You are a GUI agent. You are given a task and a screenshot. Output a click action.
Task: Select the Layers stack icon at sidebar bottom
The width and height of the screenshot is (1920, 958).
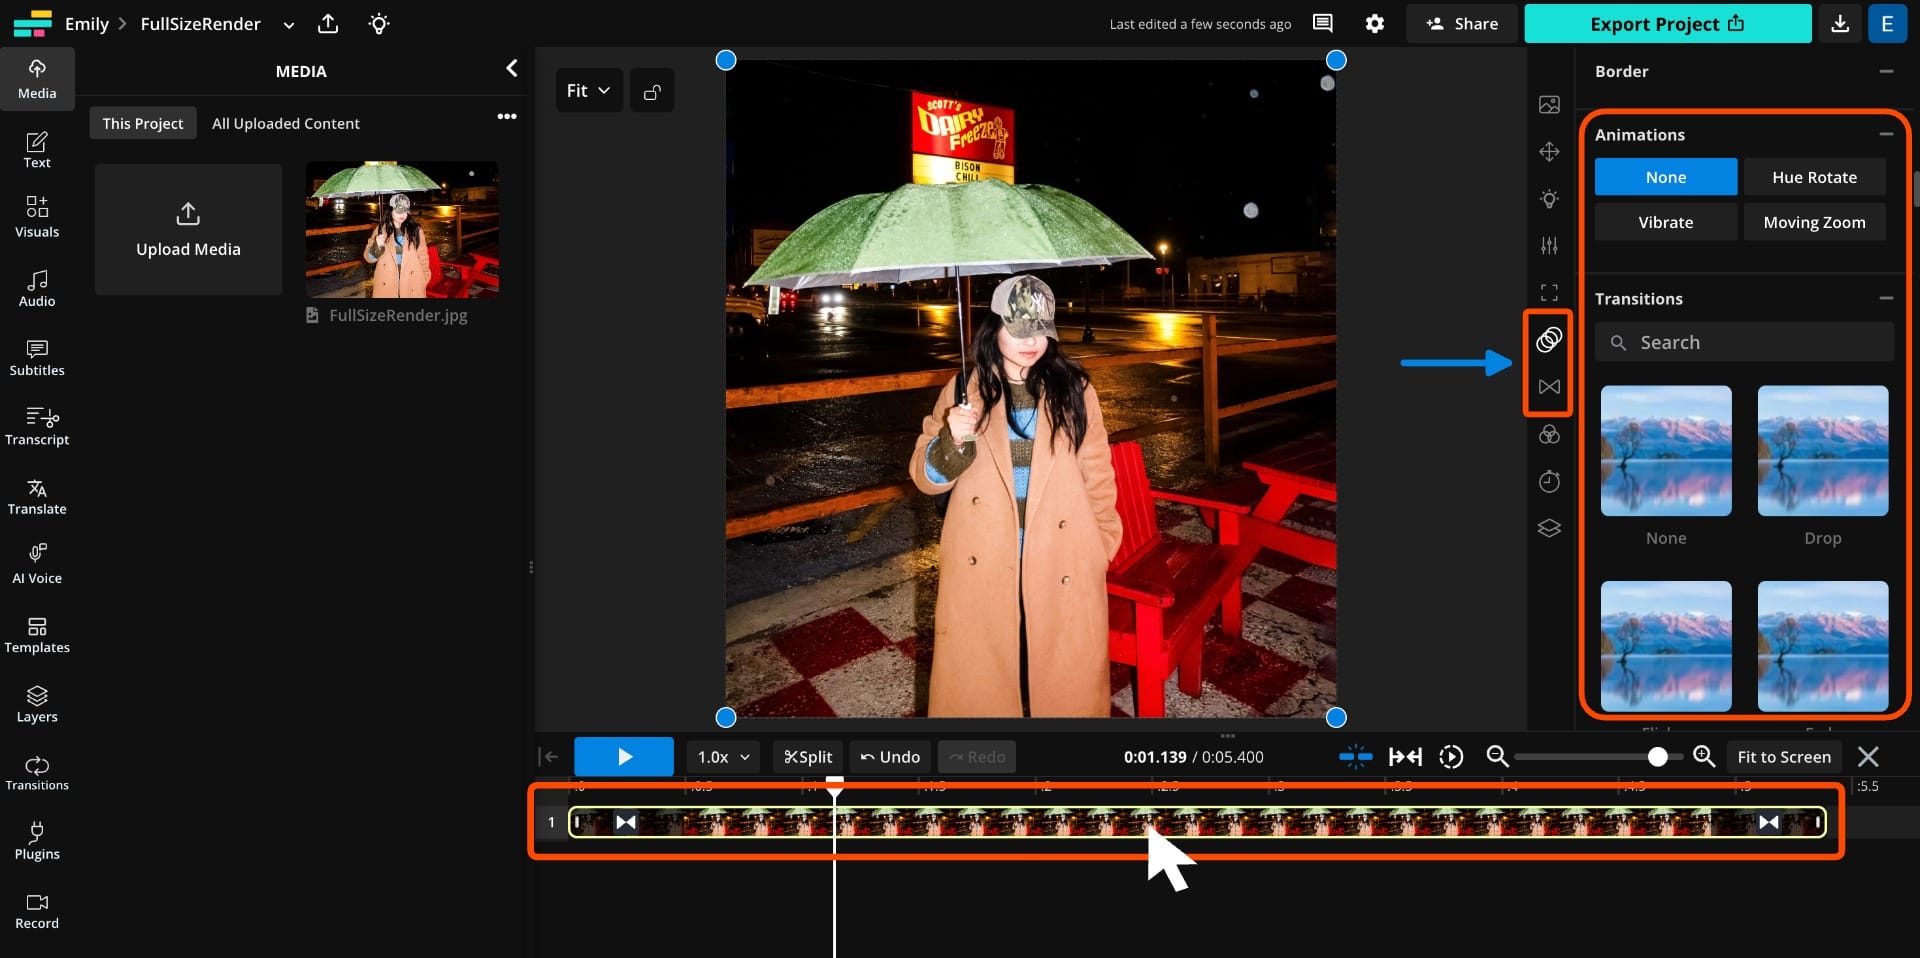1549,528
